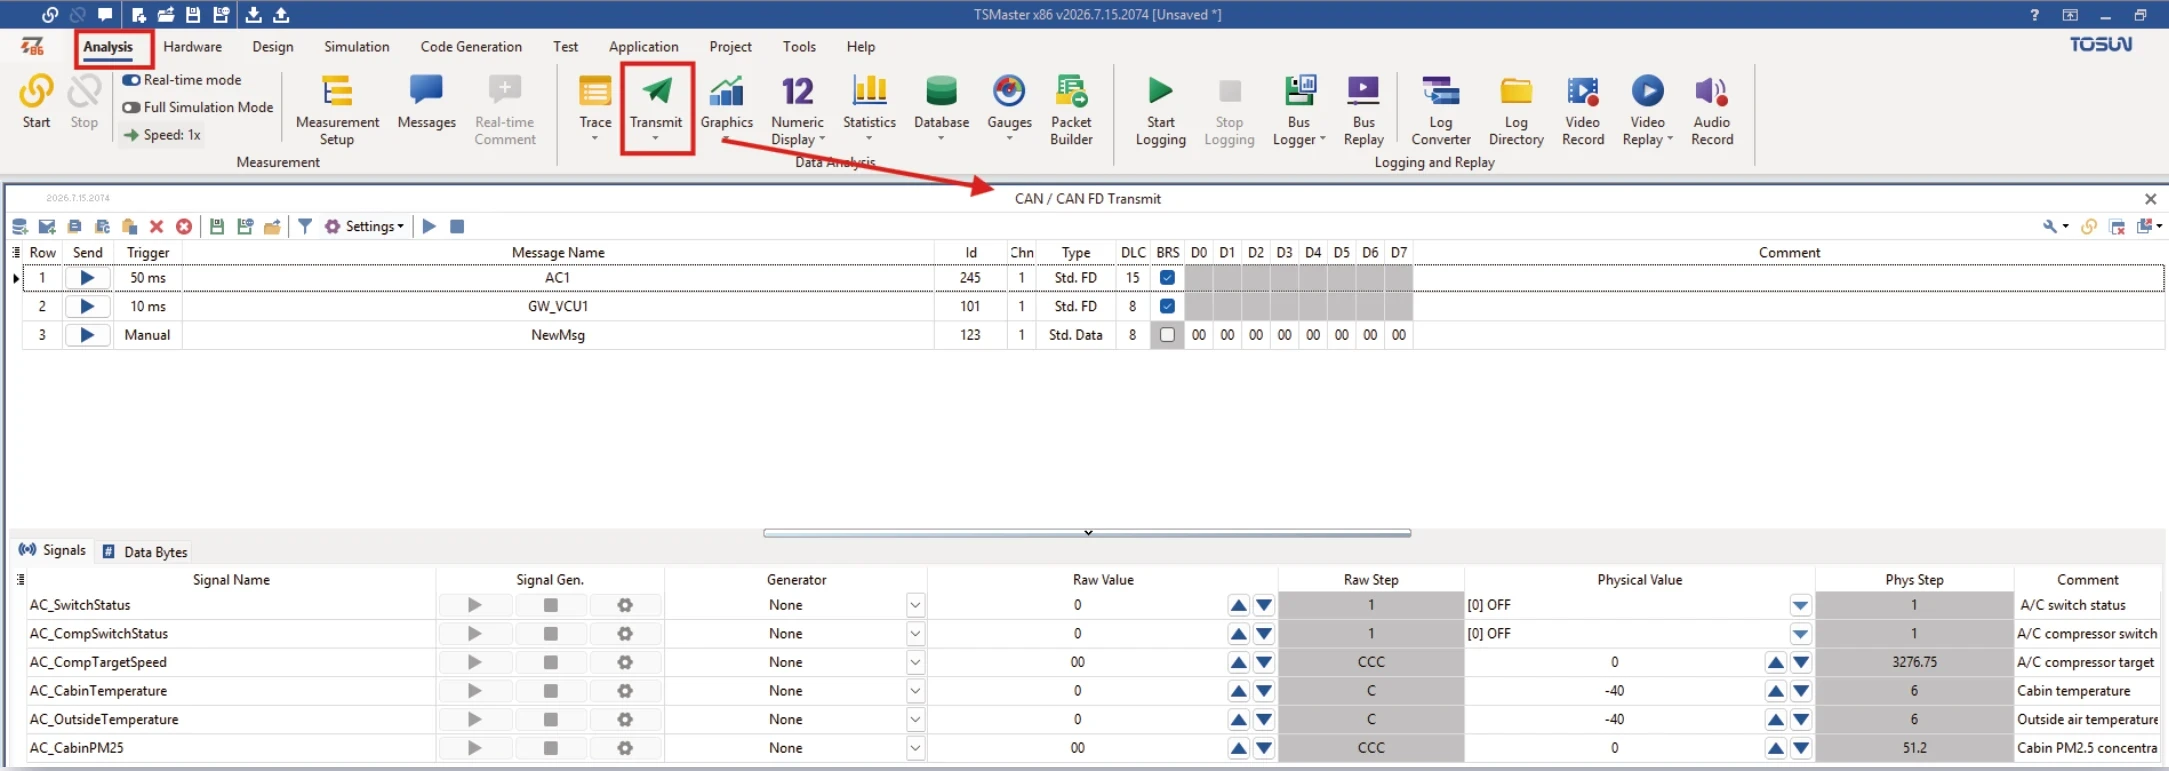
Task: Open the Bus Replay tool
Action: (1363, 110)
